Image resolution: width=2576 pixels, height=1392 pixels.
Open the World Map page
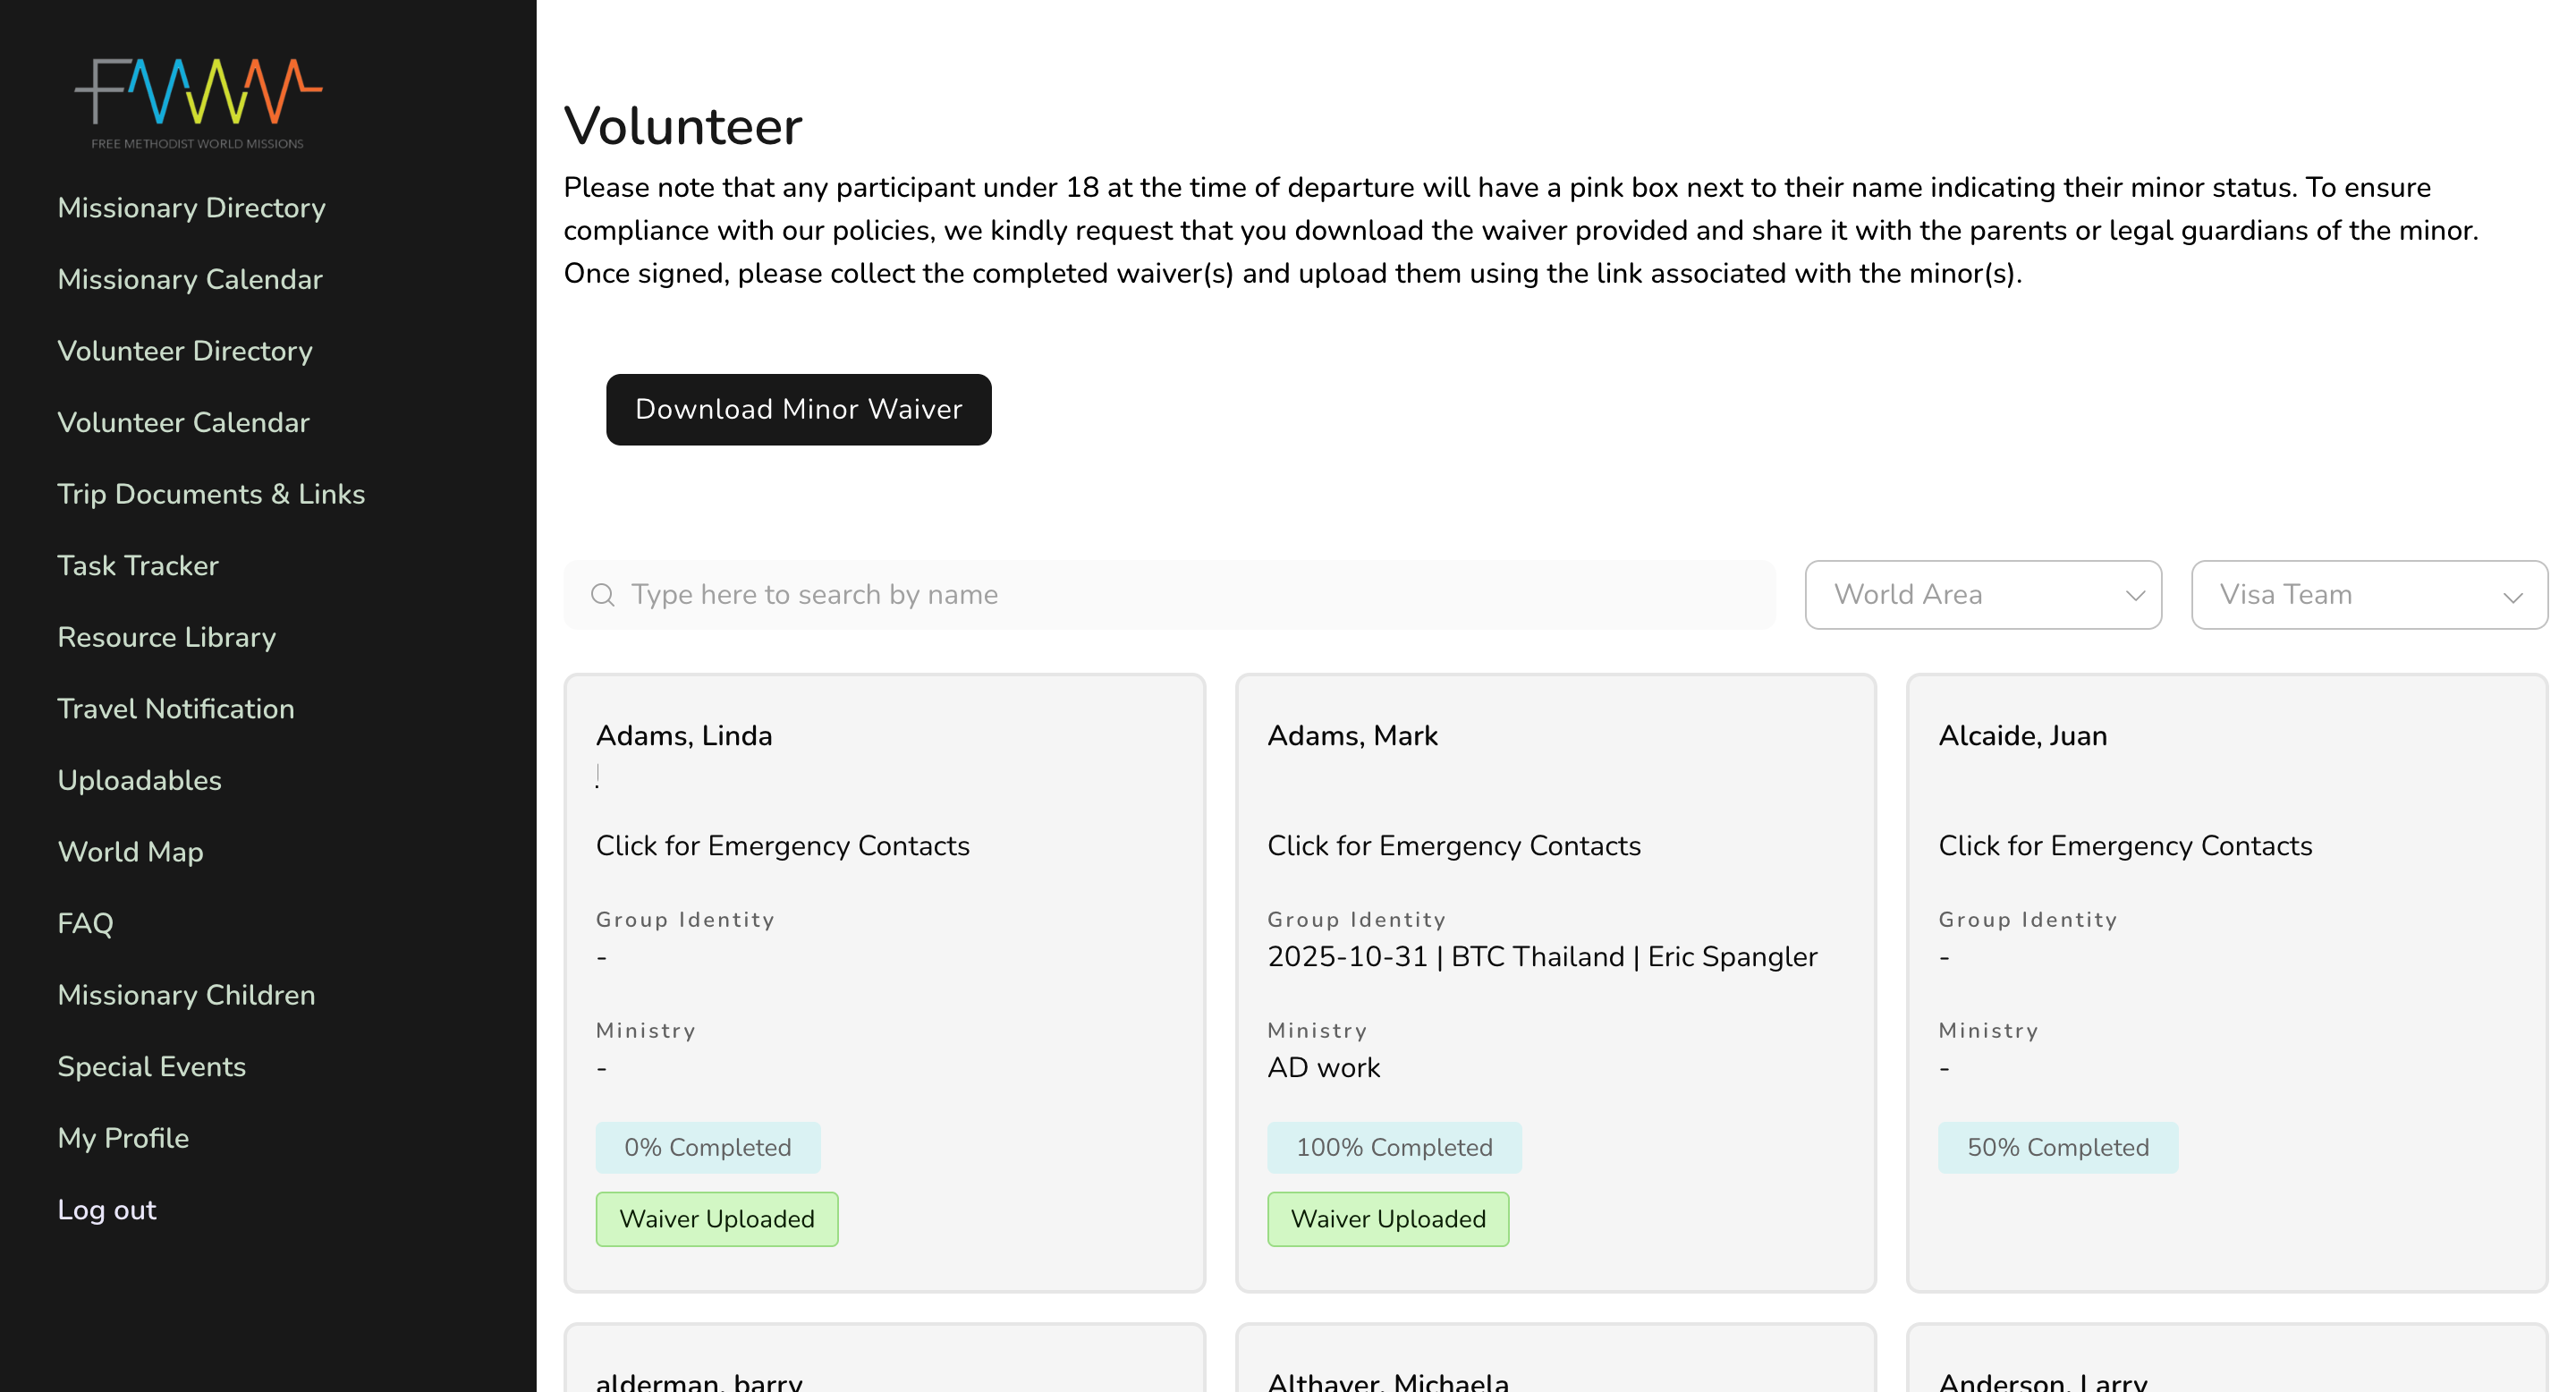[130, 852]
